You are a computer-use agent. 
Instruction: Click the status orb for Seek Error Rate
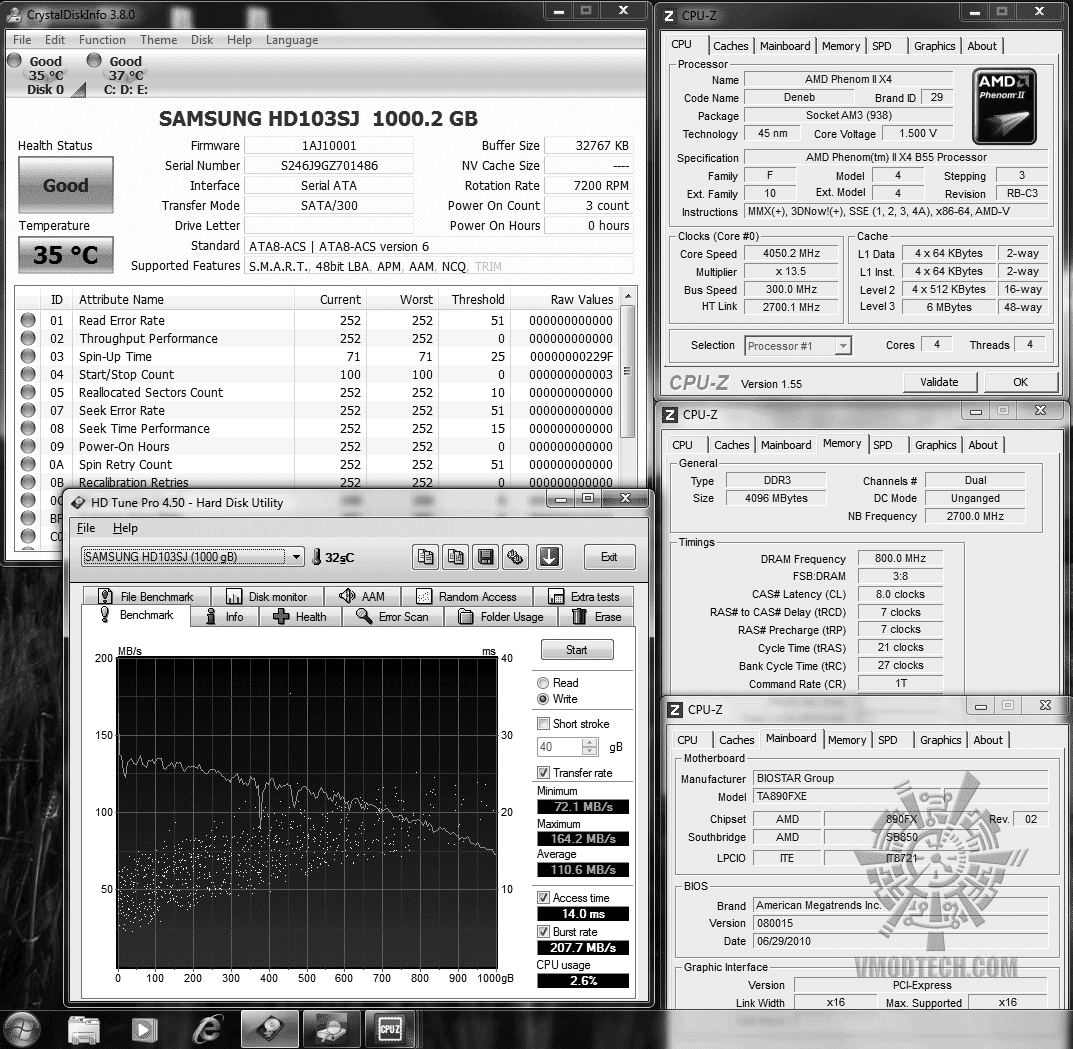click(x=28, y=411)
